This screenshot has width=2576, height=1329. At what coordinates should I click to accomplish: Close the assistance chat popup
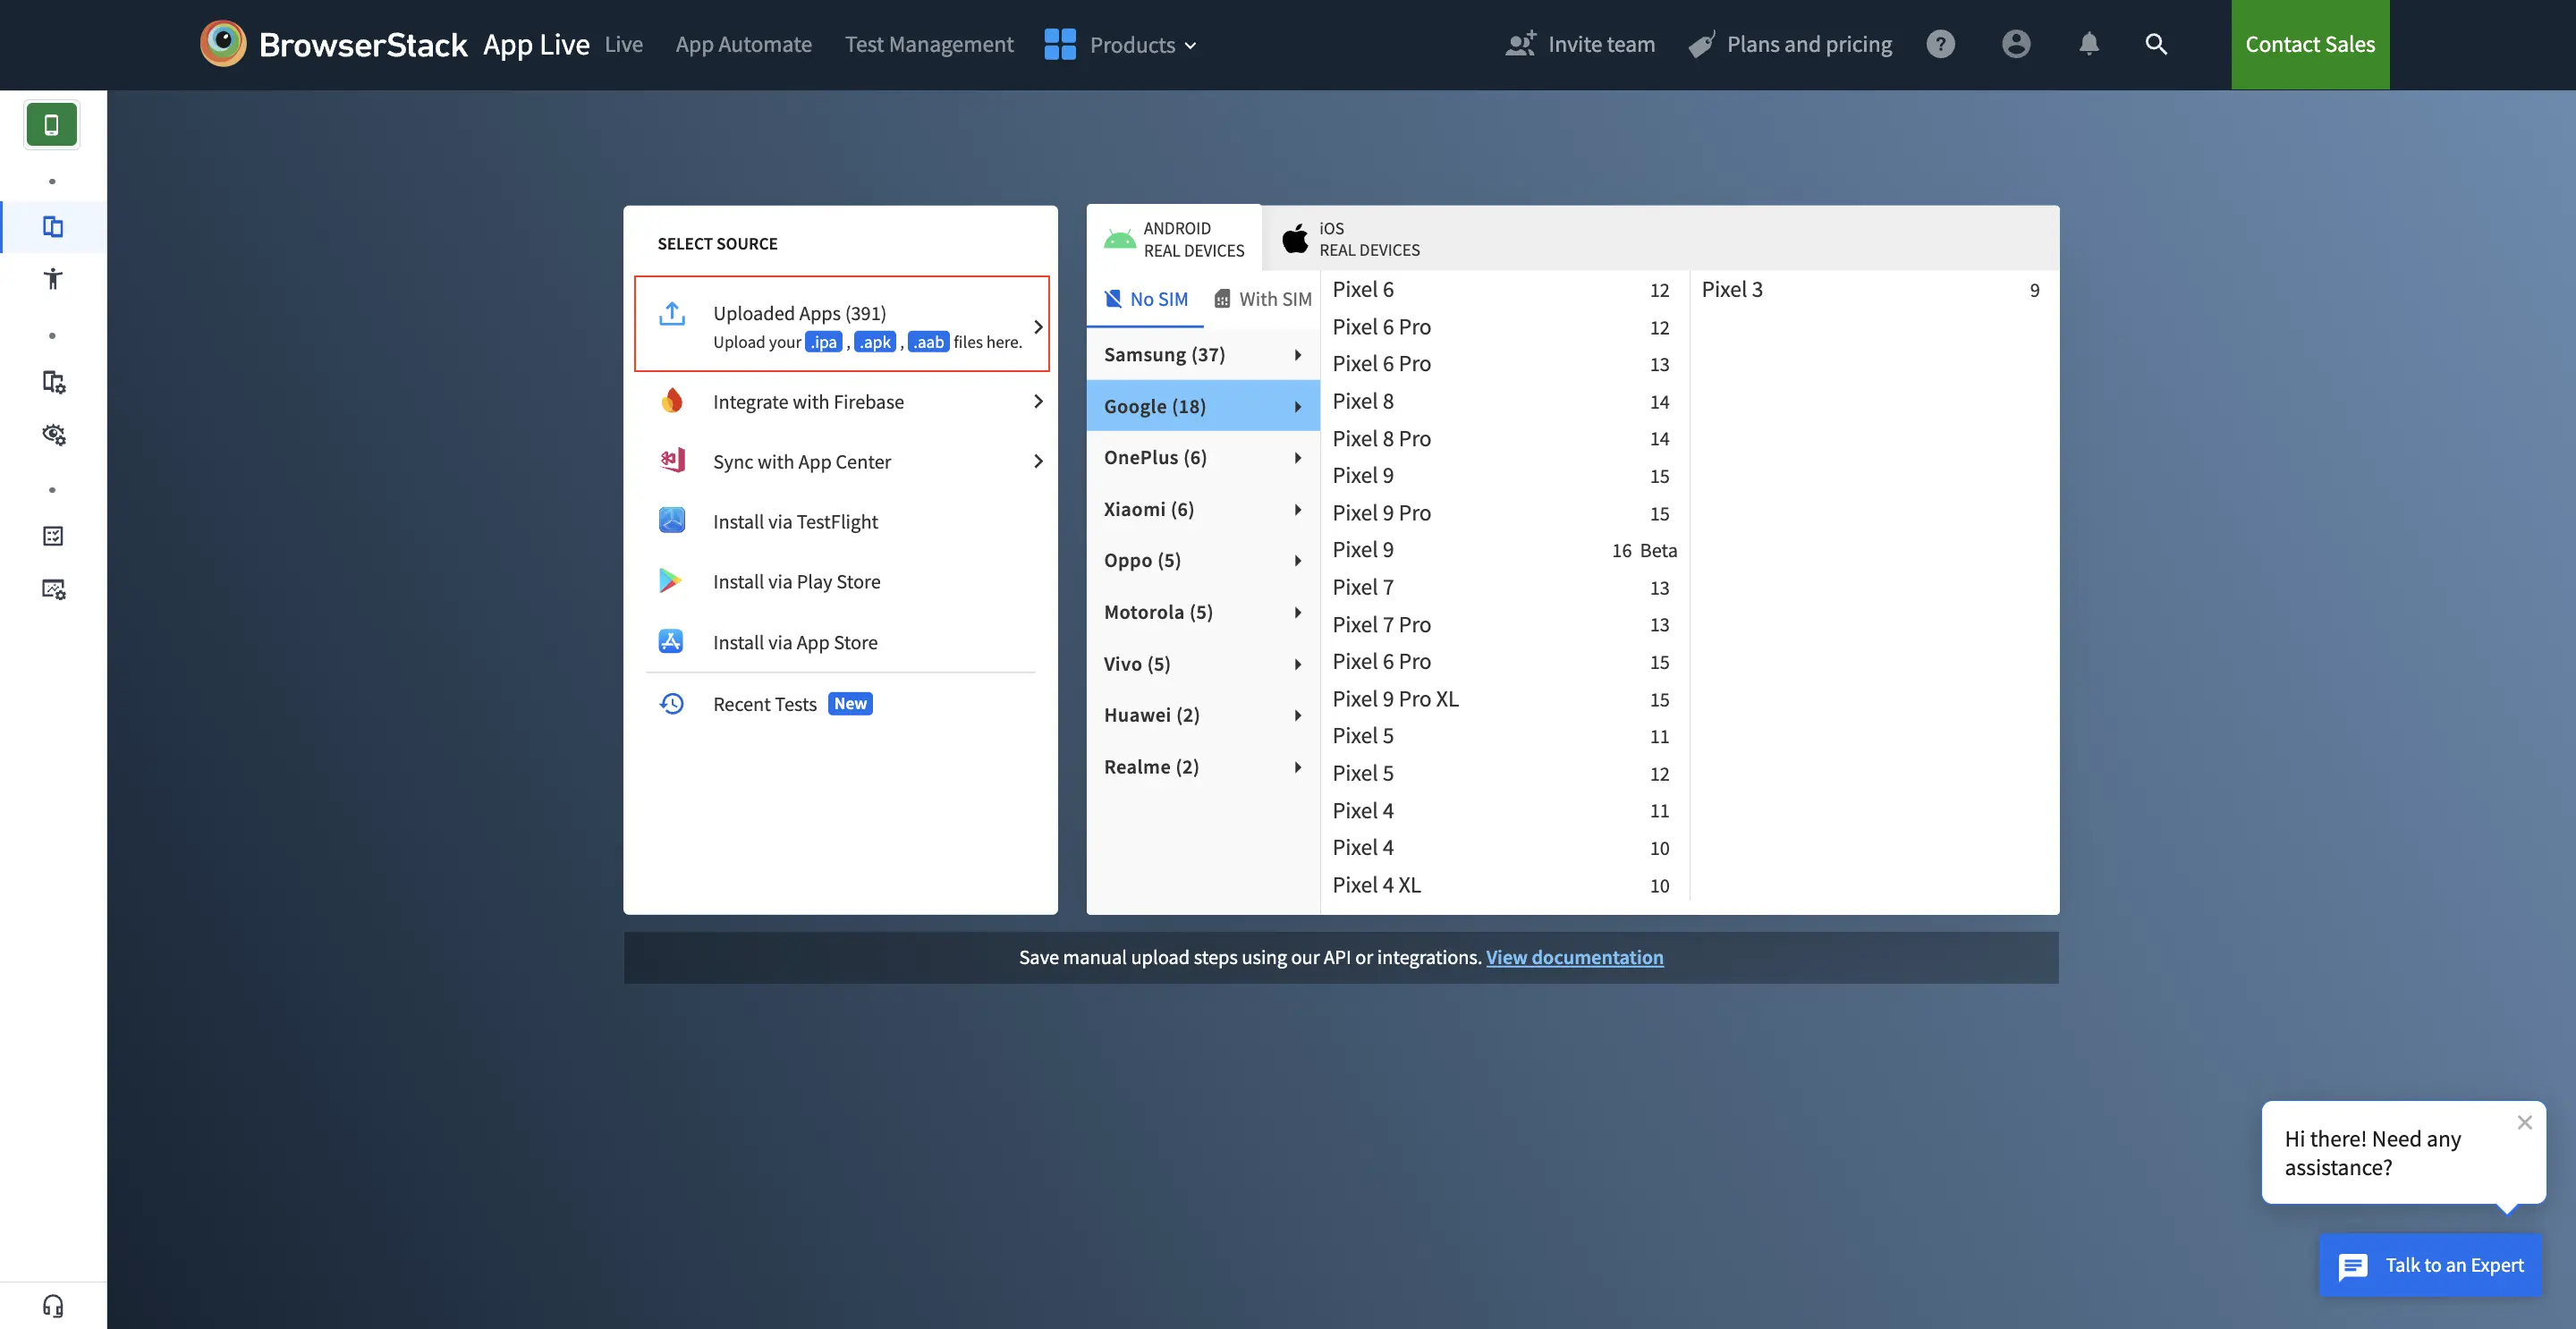pyautogui.click(x=2524, y=1122)
